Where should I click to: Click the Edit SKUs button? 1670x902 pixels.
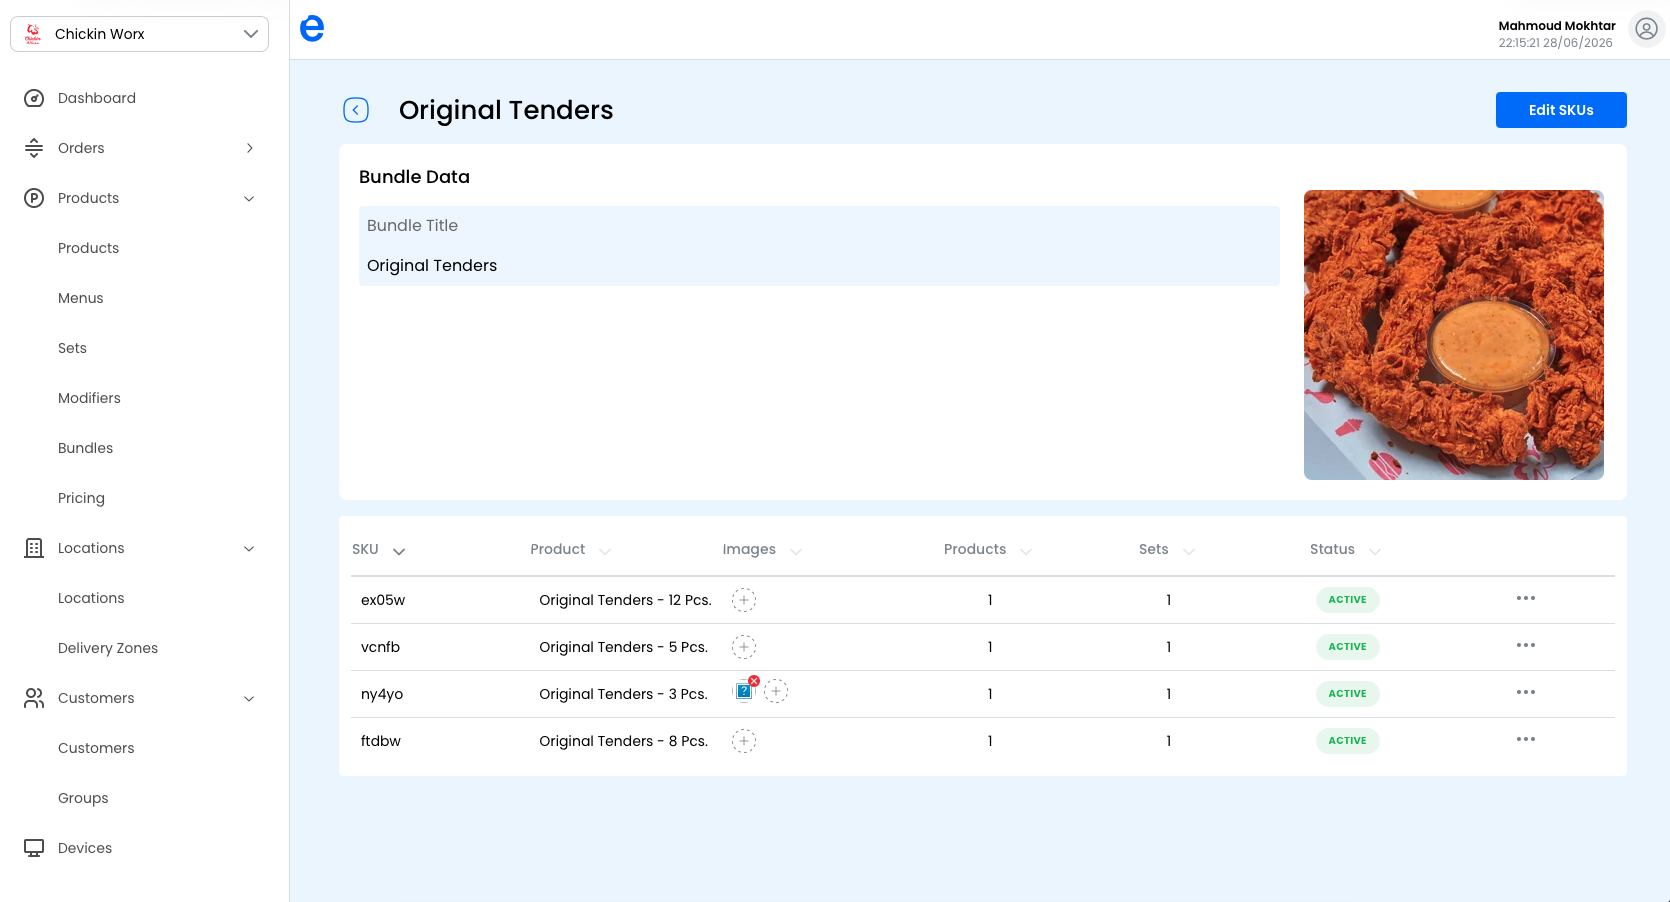1561,110
